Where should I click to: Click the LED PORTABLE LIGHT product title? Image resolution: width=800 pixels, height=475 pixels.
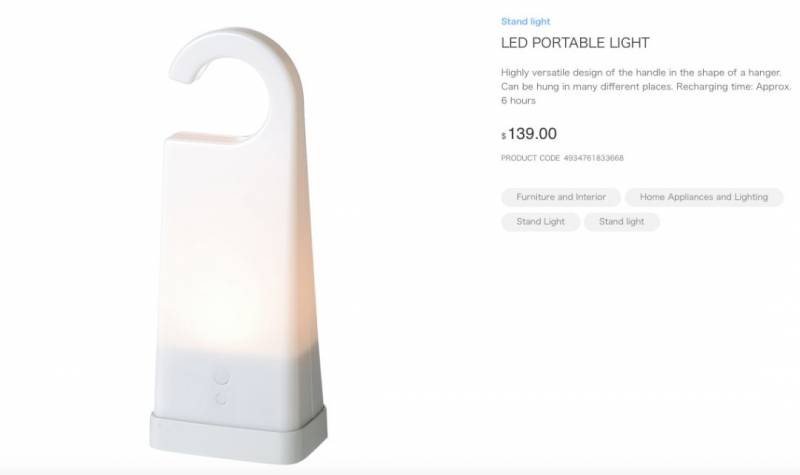[575, 43]
